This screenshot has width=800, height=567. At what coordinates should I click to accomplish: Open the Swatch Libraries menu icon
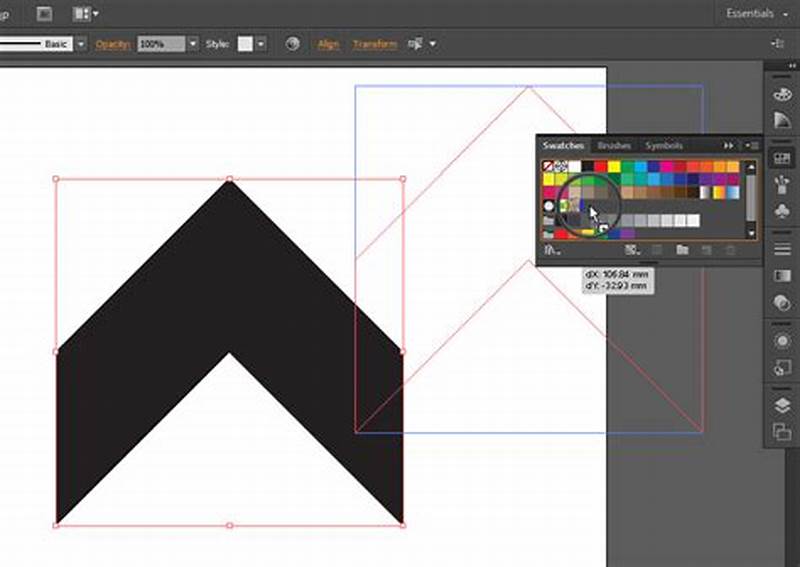tap(552, 250)
